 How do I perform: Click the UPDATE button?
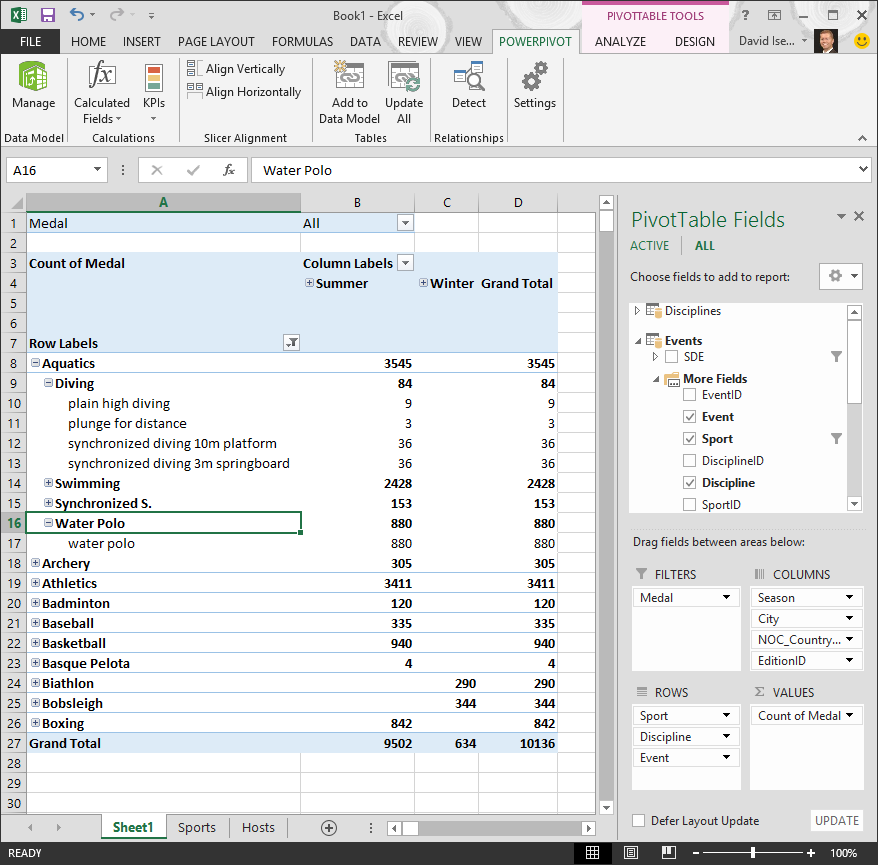[836, 820]
